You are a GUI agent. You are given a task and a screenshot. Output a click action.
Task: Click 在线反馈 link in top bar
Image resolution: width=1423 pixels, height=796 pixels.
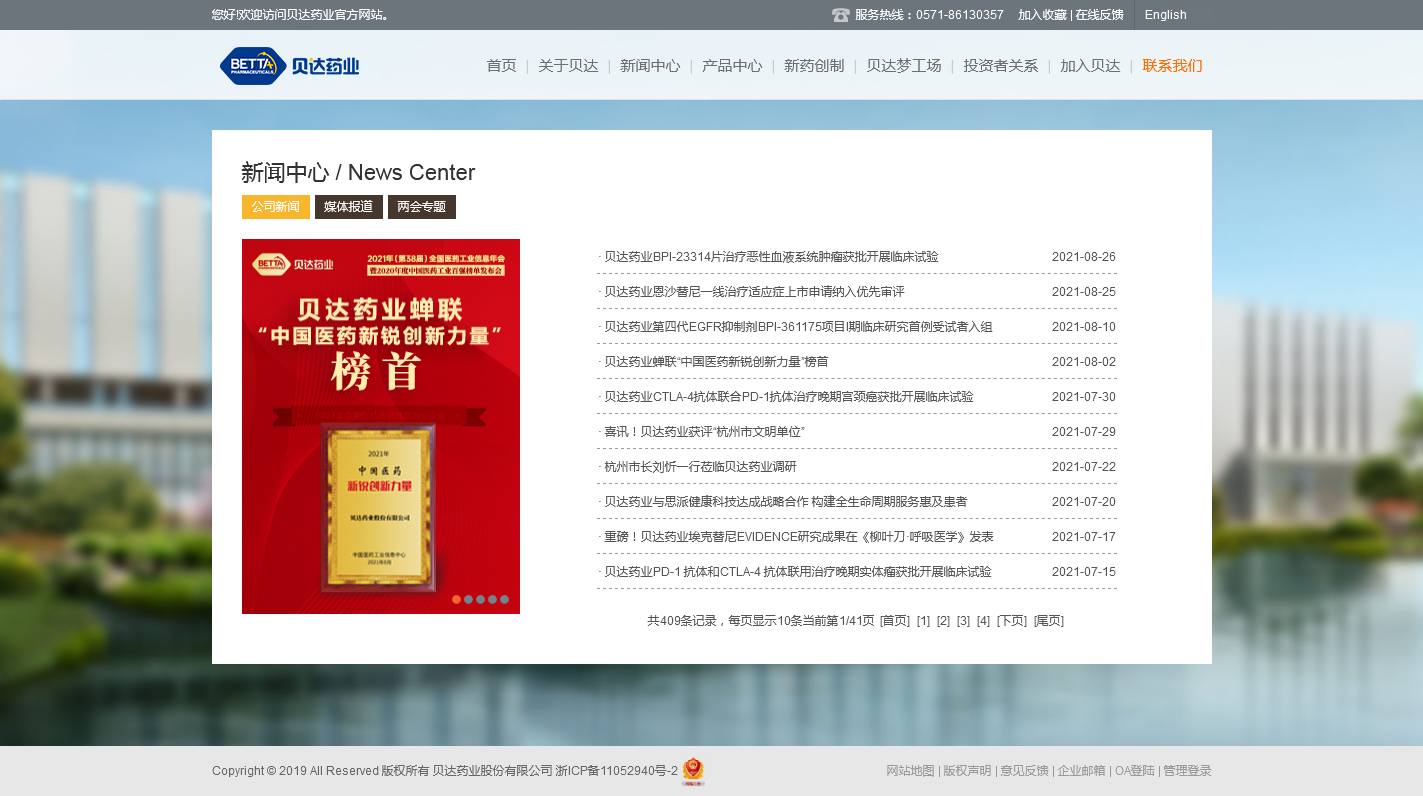(x=1099, y=15)
